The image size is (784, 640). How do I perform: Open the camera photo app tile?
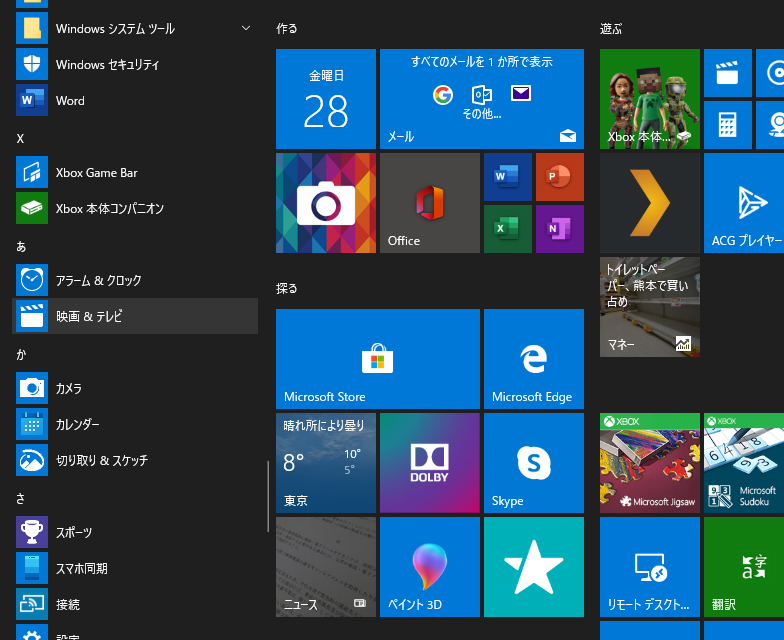[326, 203]
